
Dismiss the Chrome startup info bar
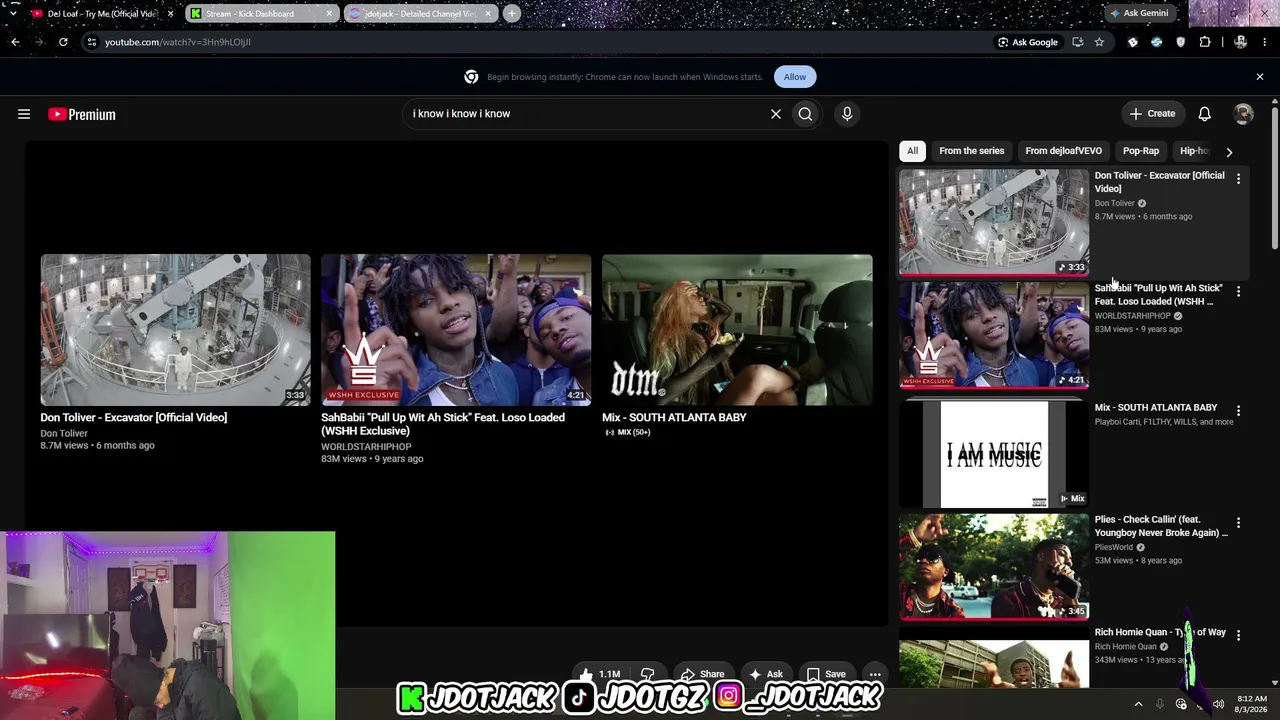[x=1260, y=77]
